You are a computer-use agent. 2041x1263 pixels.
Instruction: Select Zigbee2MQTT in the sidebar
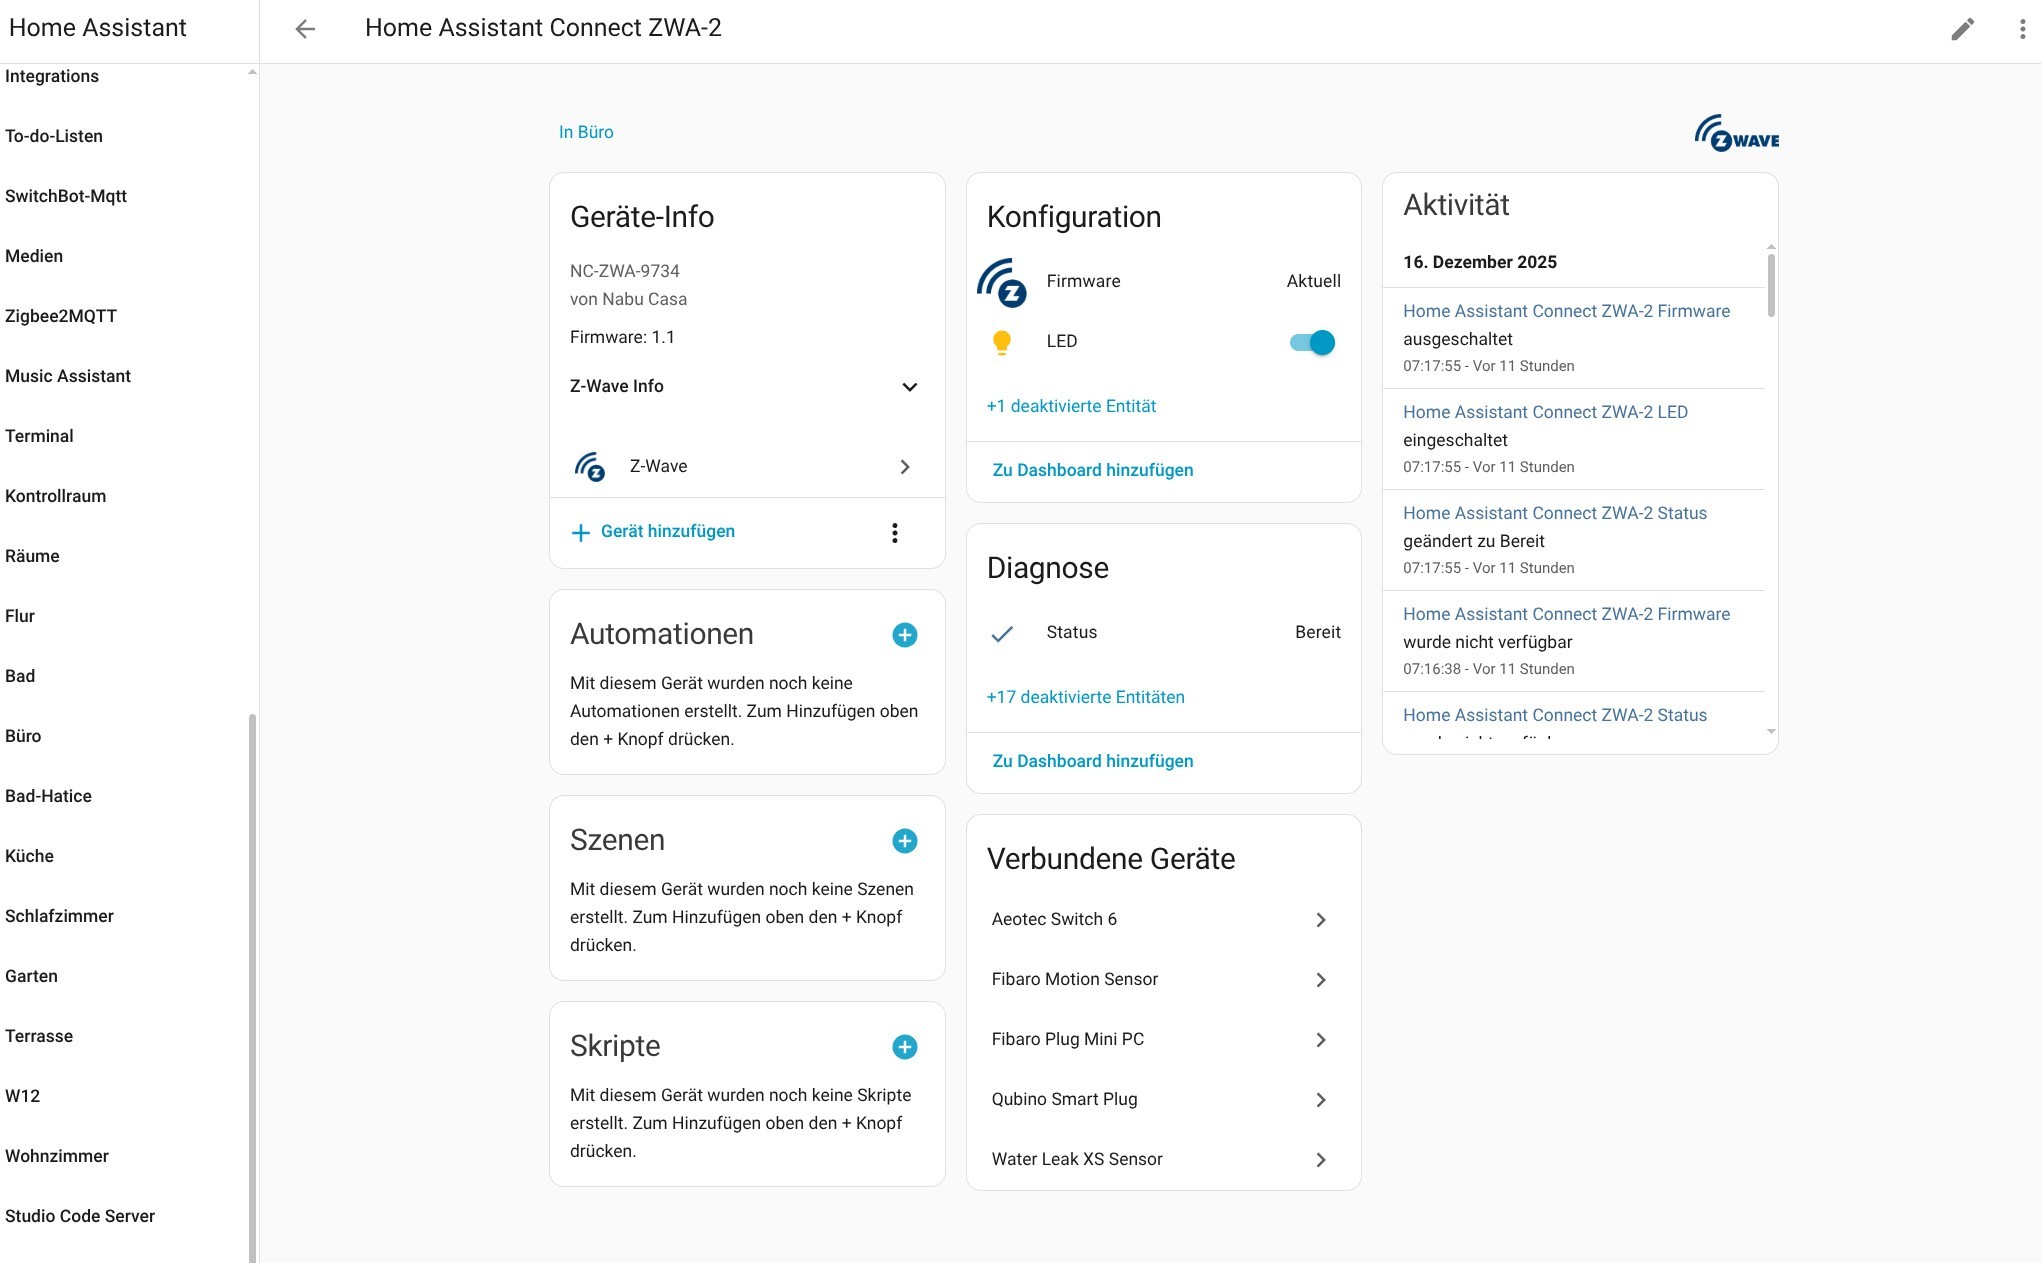click(61, 316)
